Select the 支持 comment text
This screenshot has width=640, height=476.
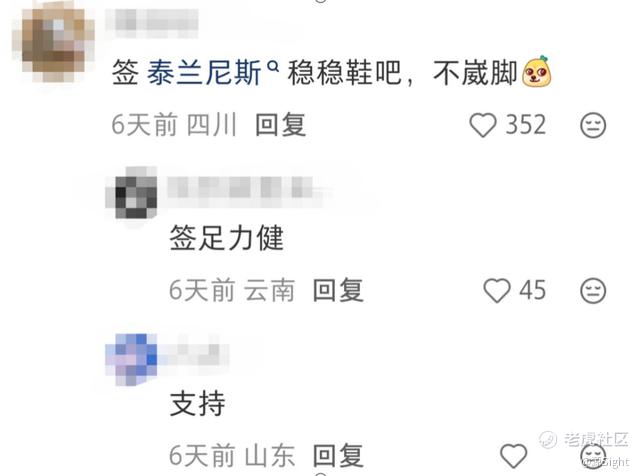click(x=198, y=403)
